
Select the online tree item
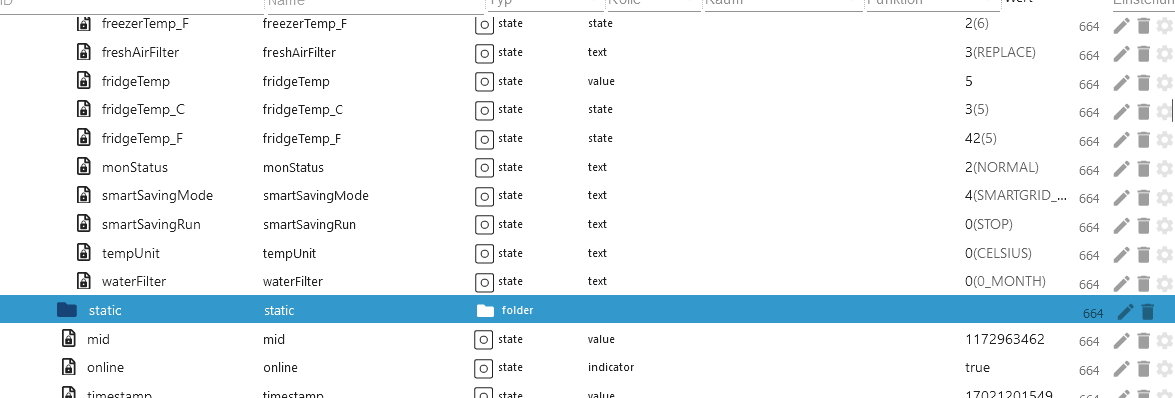pos(106,367)
